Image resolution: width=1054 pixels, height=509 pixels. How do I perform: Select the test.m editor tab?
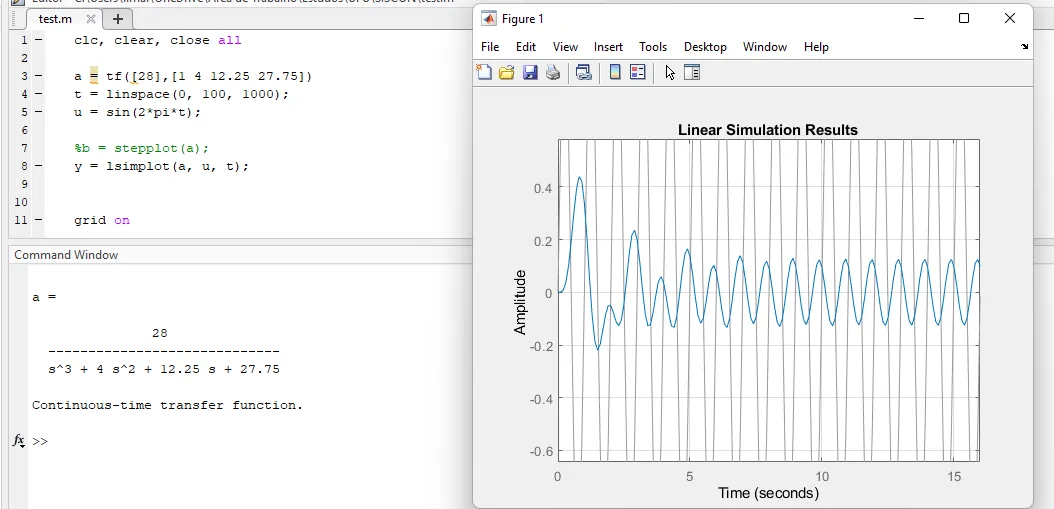tap(54, 19)
